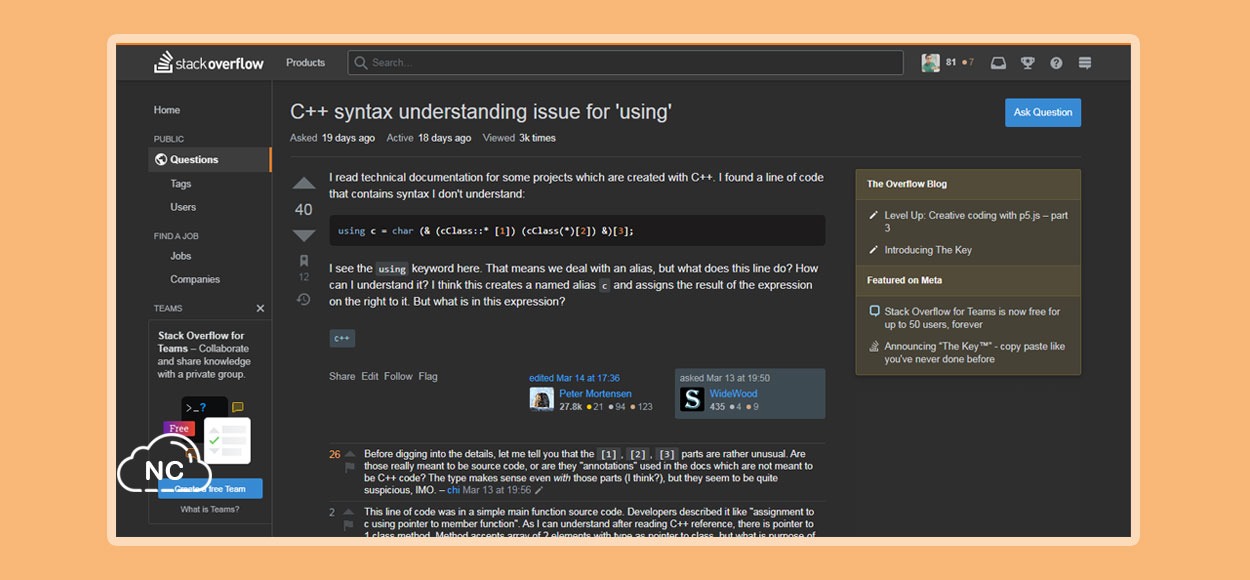Open the Products menu
Screen dimensions: 1250x580
point(305,63)
